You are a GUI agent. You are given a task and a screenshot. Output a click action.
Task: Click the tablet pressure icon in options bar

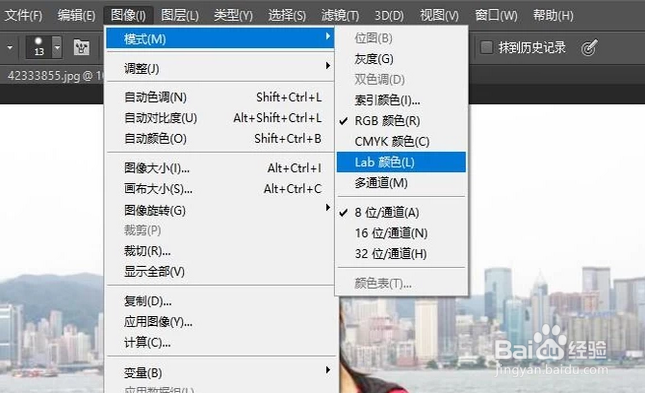point(589,48)
